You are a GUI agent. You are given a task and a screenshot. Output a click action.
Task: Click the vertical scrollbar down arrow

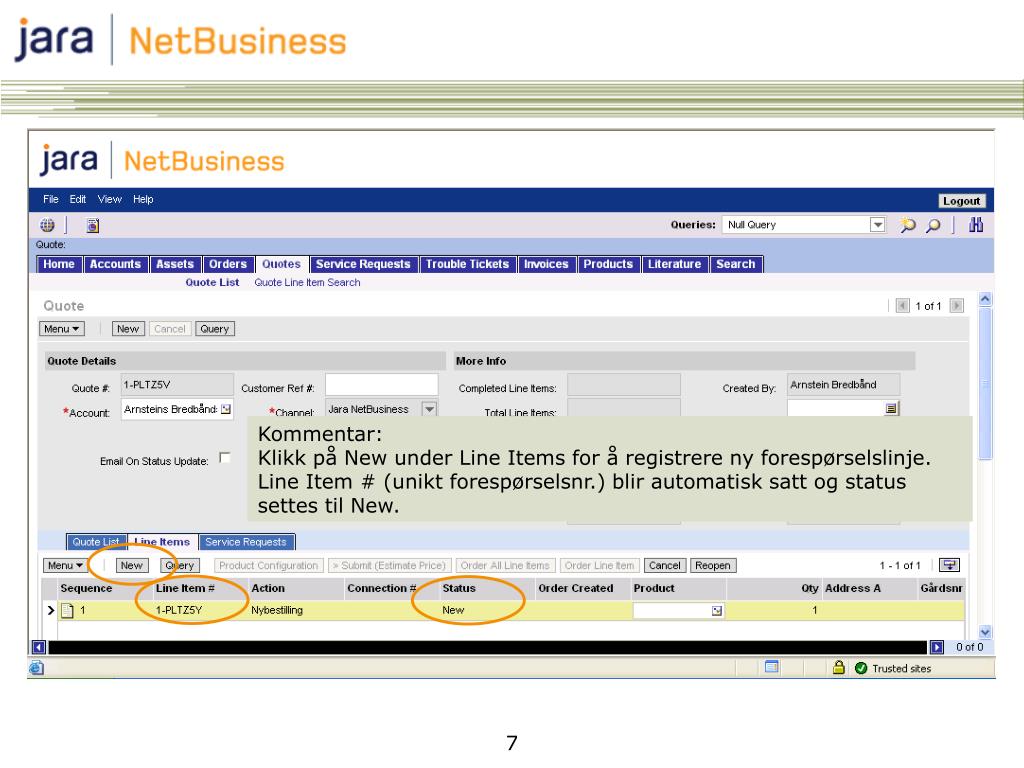pyautogui.click(x=985, y=632)
